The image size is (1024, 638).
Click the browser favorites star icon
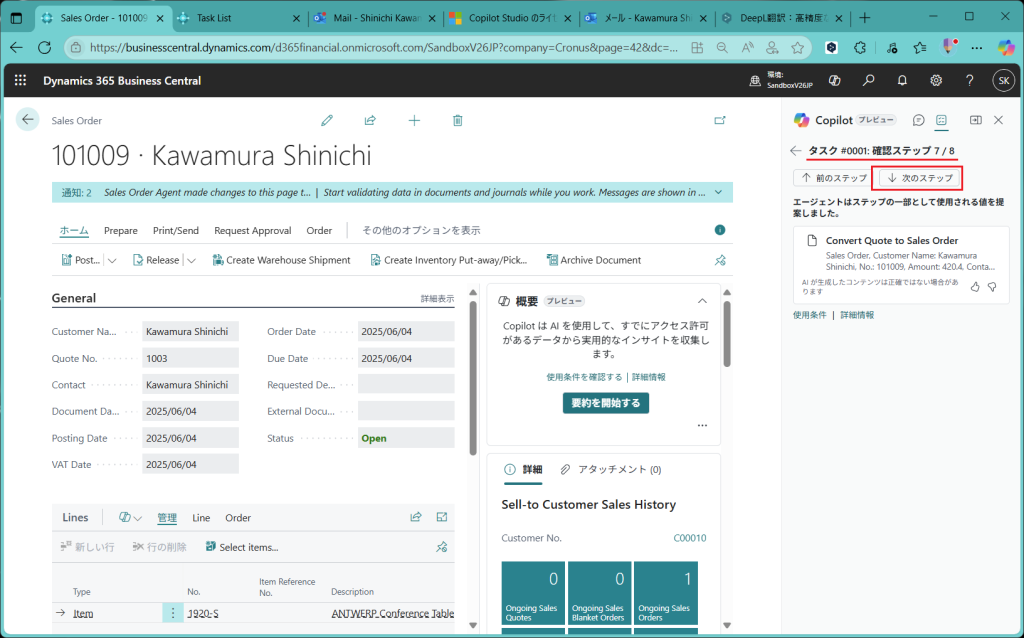(x=797, y=48)
